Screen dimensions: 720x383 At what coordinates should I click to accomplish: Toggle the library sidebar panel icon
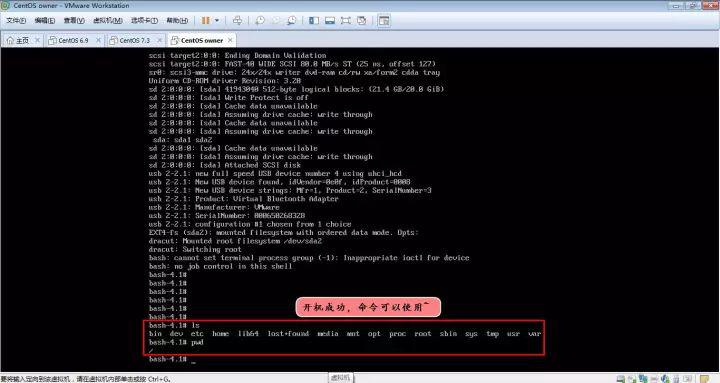(x=314, y=21)
